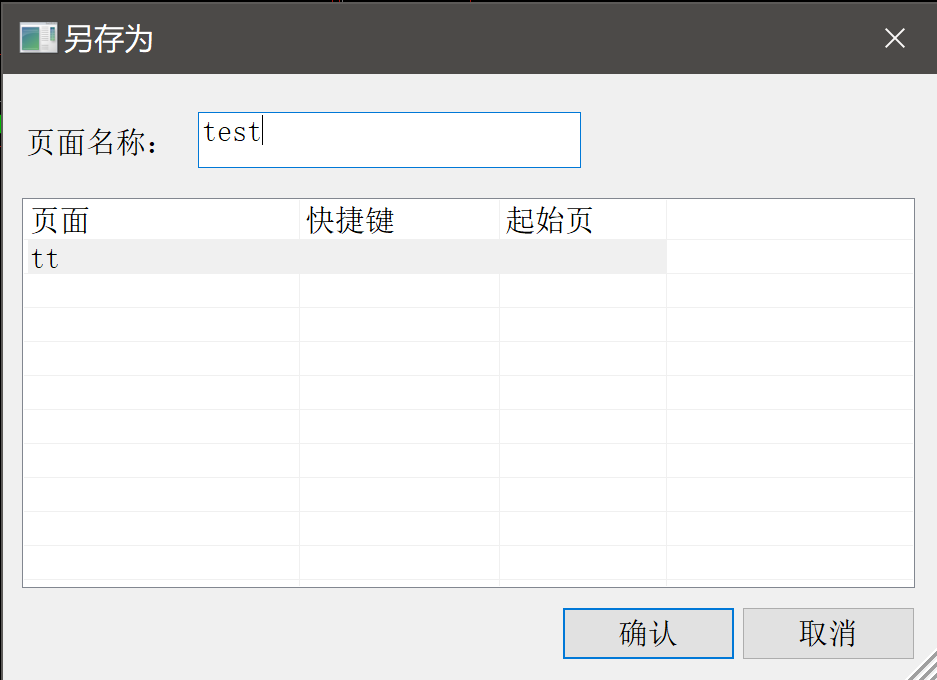Click the divider between 页面 and 快捷键 headers

[x=300, y=221]
